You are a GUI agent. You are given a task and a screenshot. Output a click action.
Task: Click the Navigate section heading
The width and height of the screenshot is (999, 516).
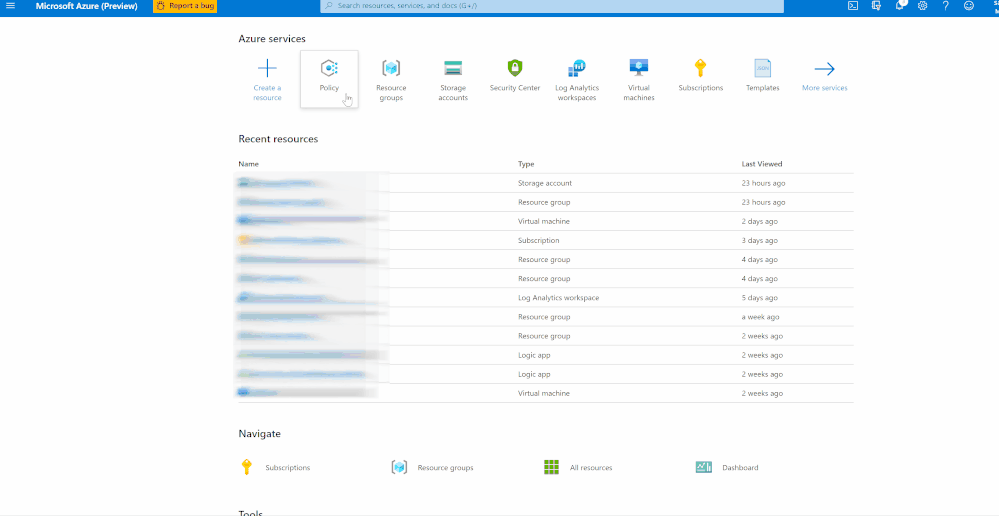259,434
